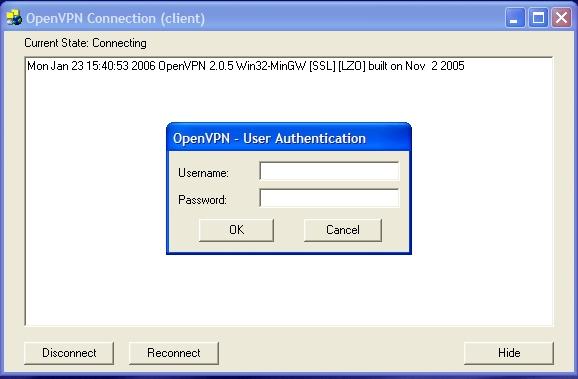The image size is (578, 379).
Task: Confirm credentials with the OK button
Action: click(236, 230)
